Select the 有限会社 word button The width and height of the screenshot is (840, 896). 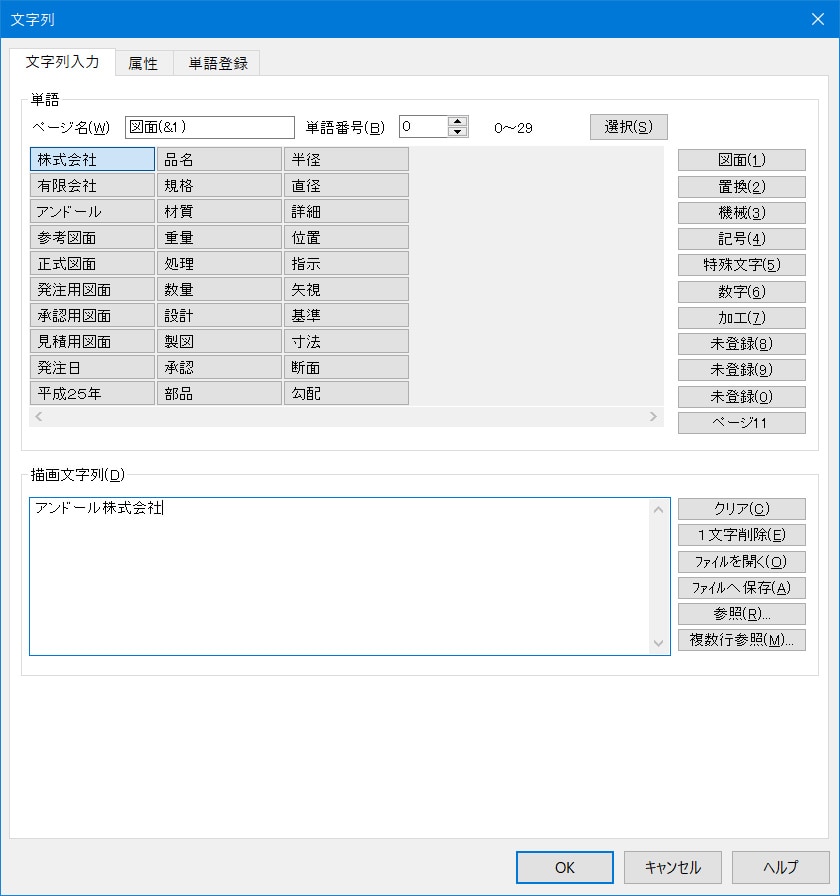92,186
